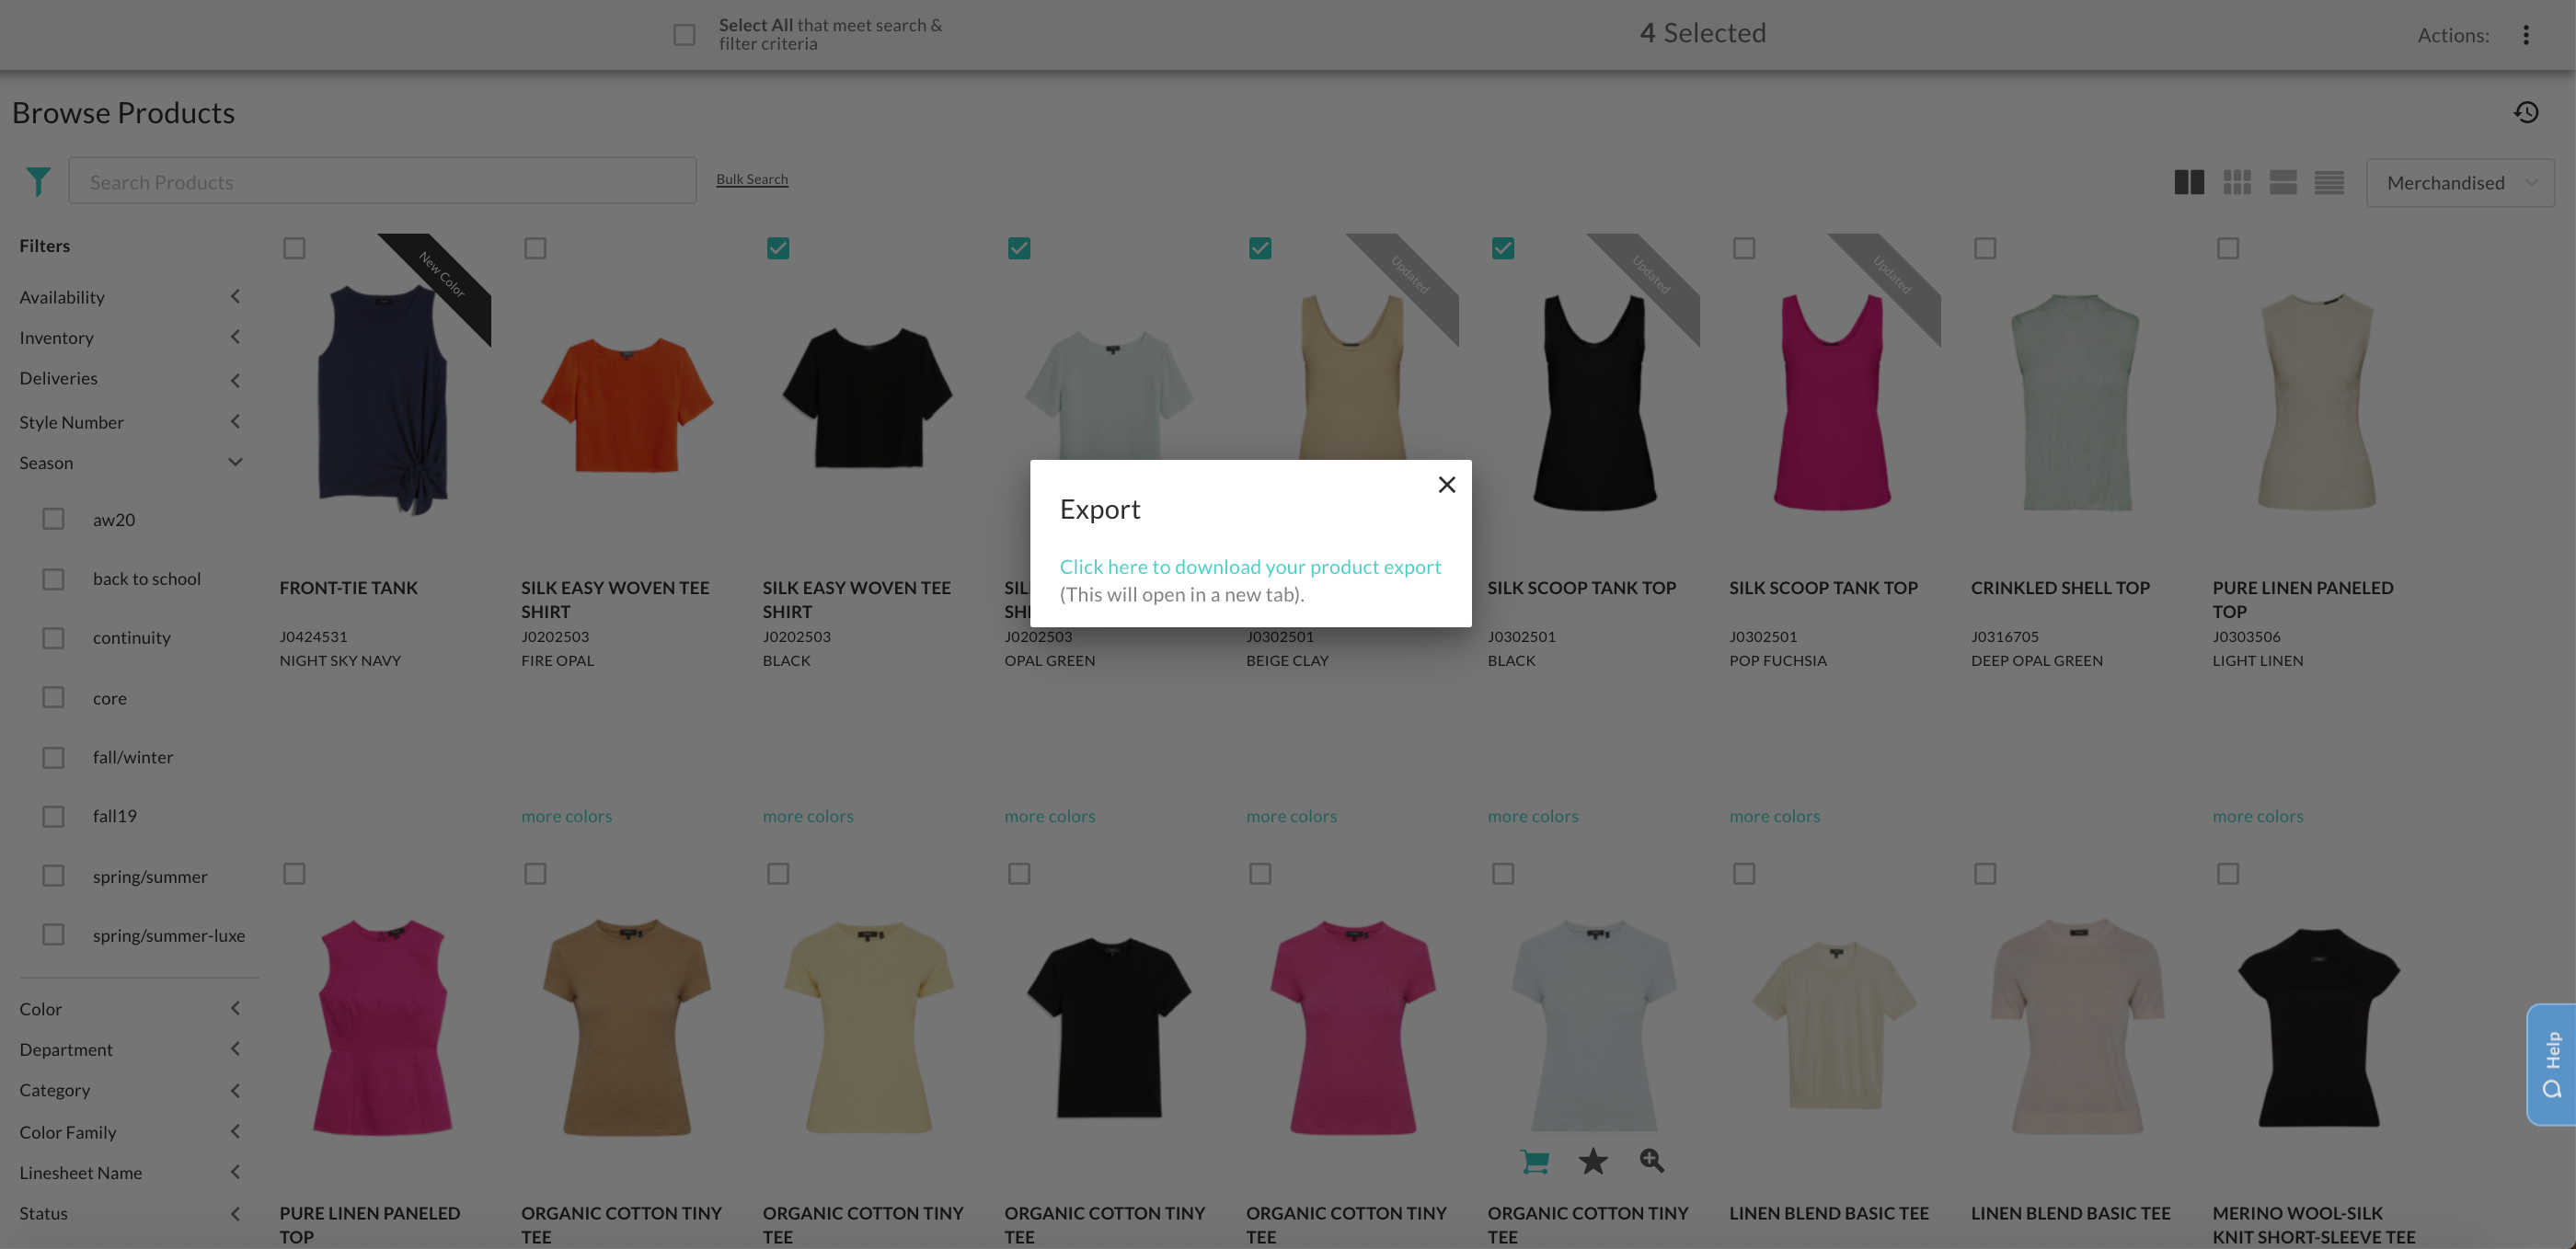
Task: Open the history clock icon
Action: [2526, 112]
